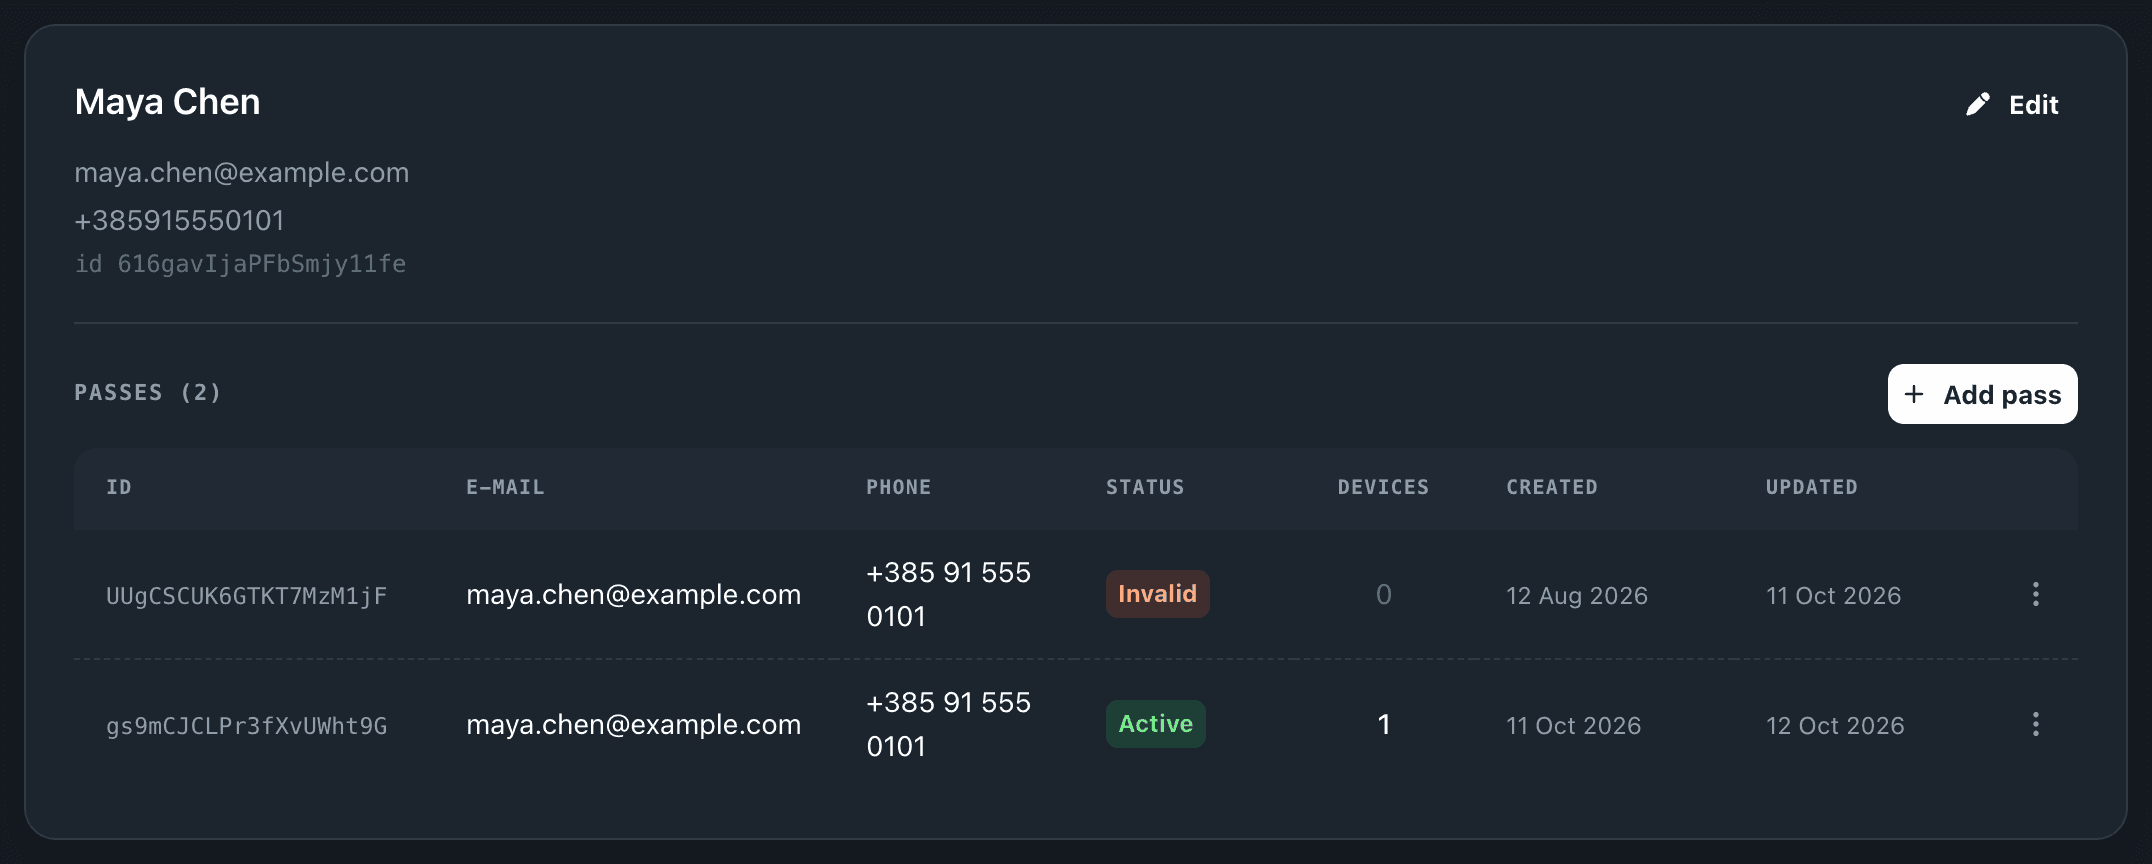The image size is (2152, 864).
Task: Click the UPDATED column header
Action: [x=1811, y=487]
